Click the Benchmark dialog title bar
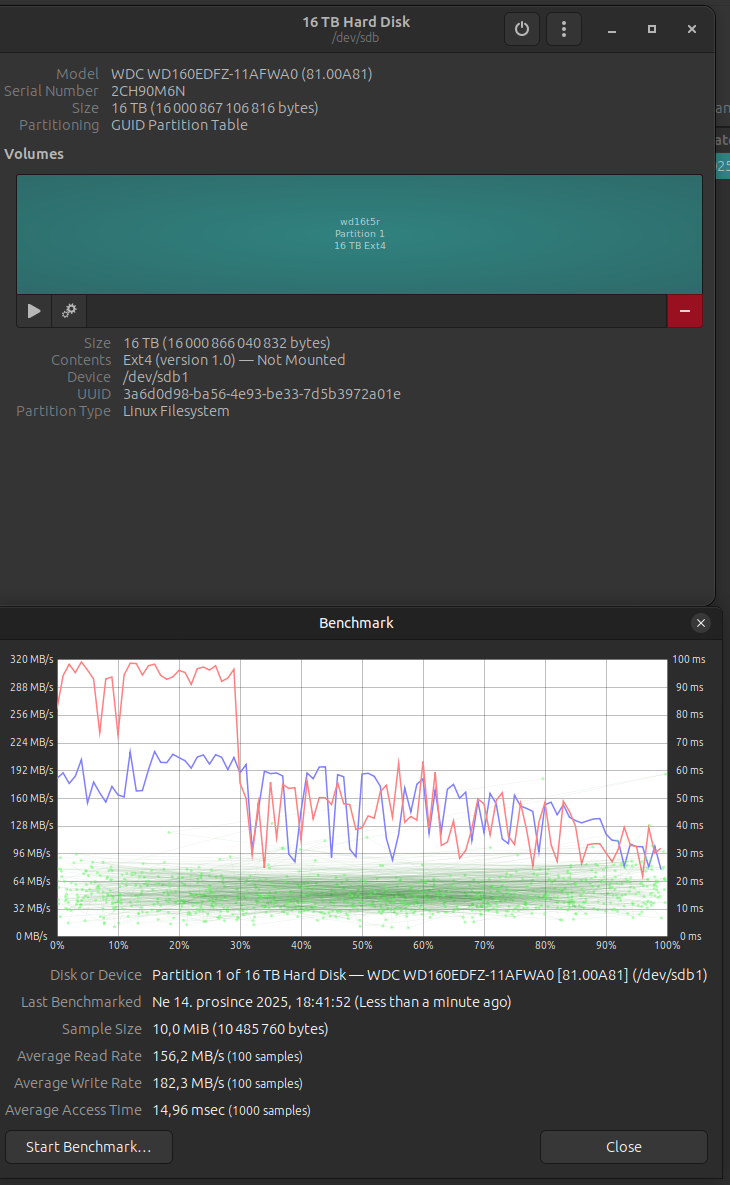This screenshot has height=1185, width=730. [356, 623]
